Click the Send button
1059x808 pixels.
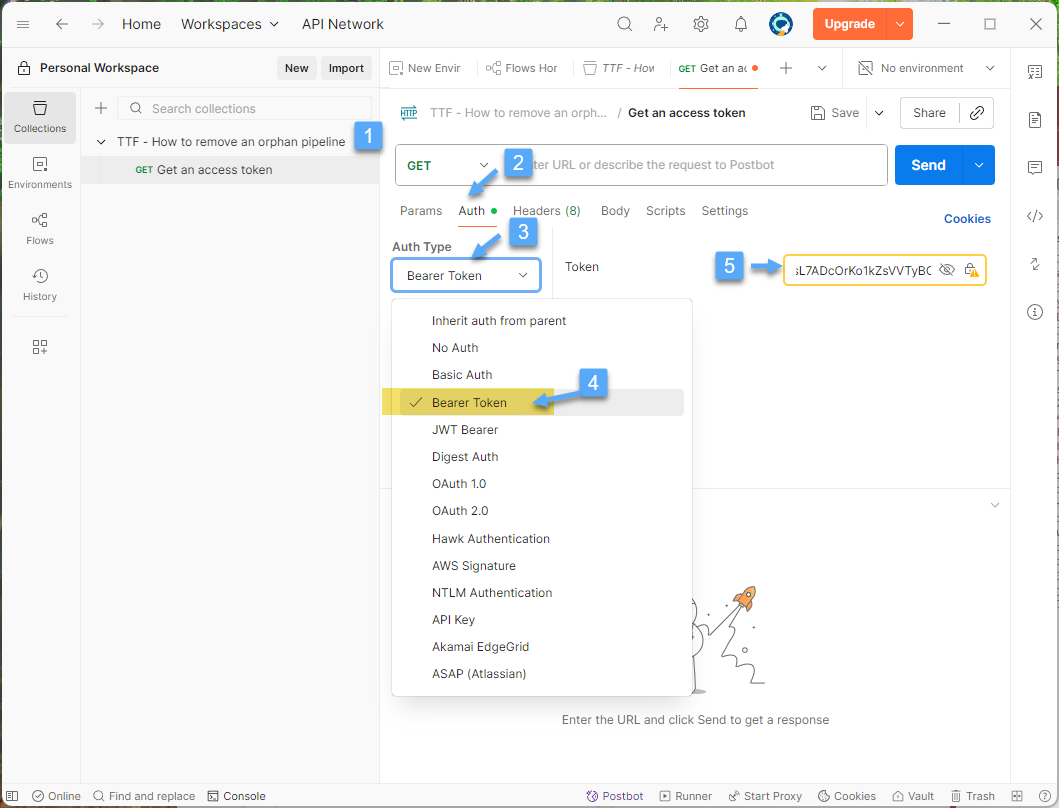coord(928,165)
